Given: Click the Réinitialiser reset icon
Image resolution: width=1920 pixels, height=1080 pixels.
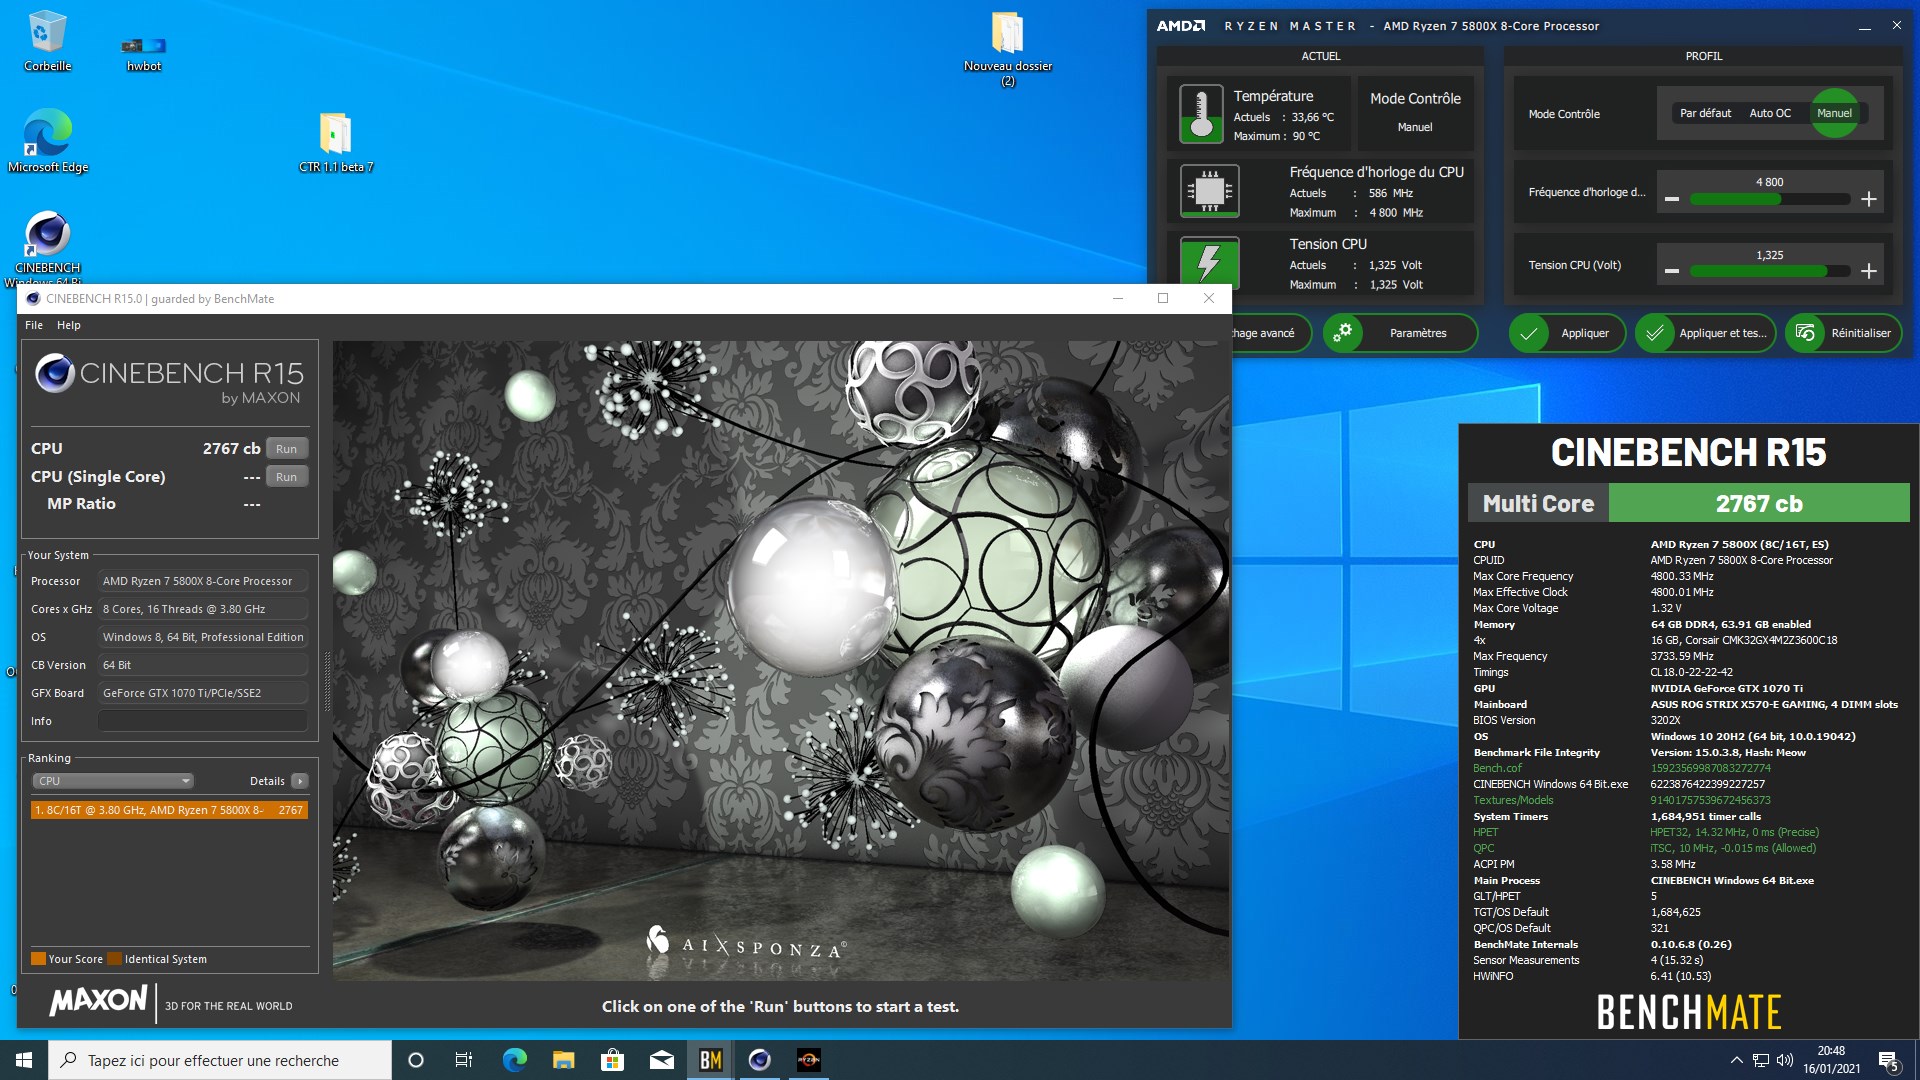Looking at the screenshot, I should point(1805,333).
